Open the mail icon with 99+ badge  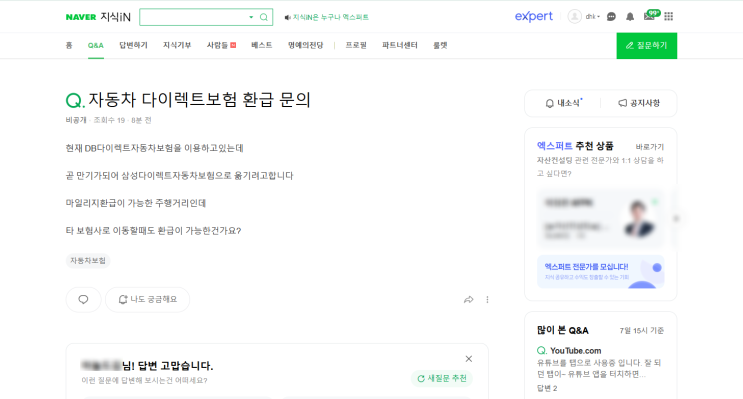coord(651,15)
